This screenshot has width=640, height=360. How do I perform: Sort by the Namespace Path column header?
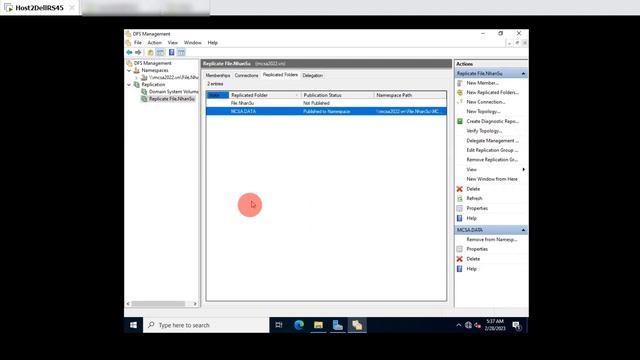[x=410, y=95]
